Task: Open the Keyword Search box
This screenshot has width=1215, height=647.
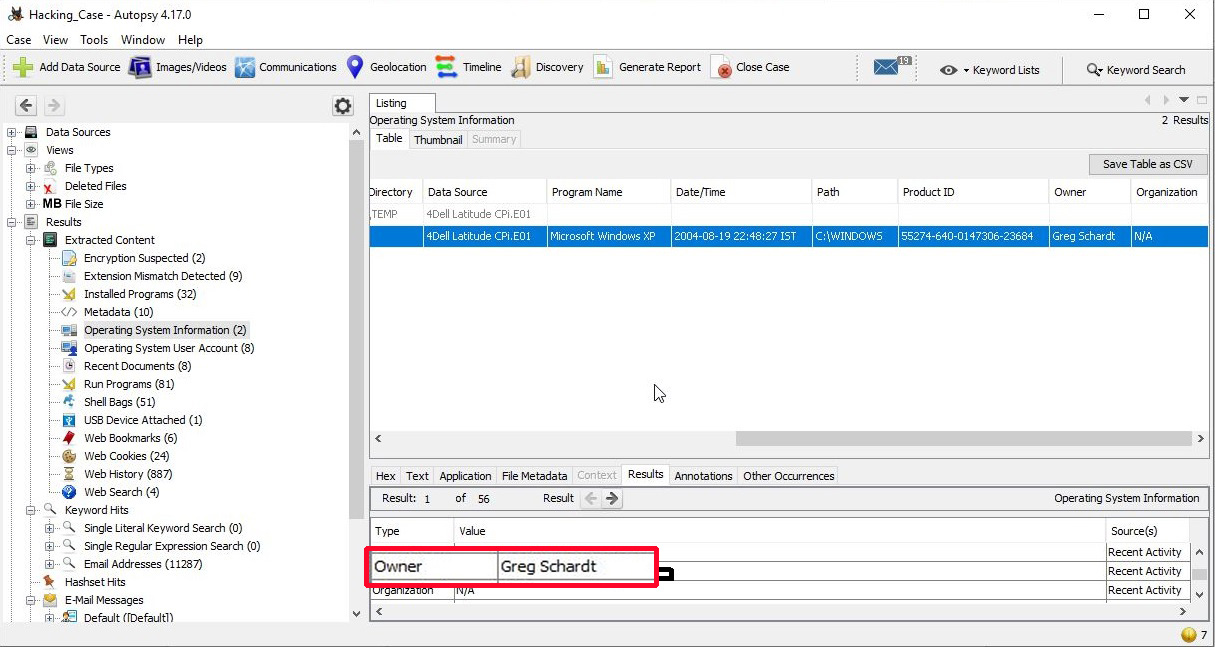Action: click(x=1136, y=70)
